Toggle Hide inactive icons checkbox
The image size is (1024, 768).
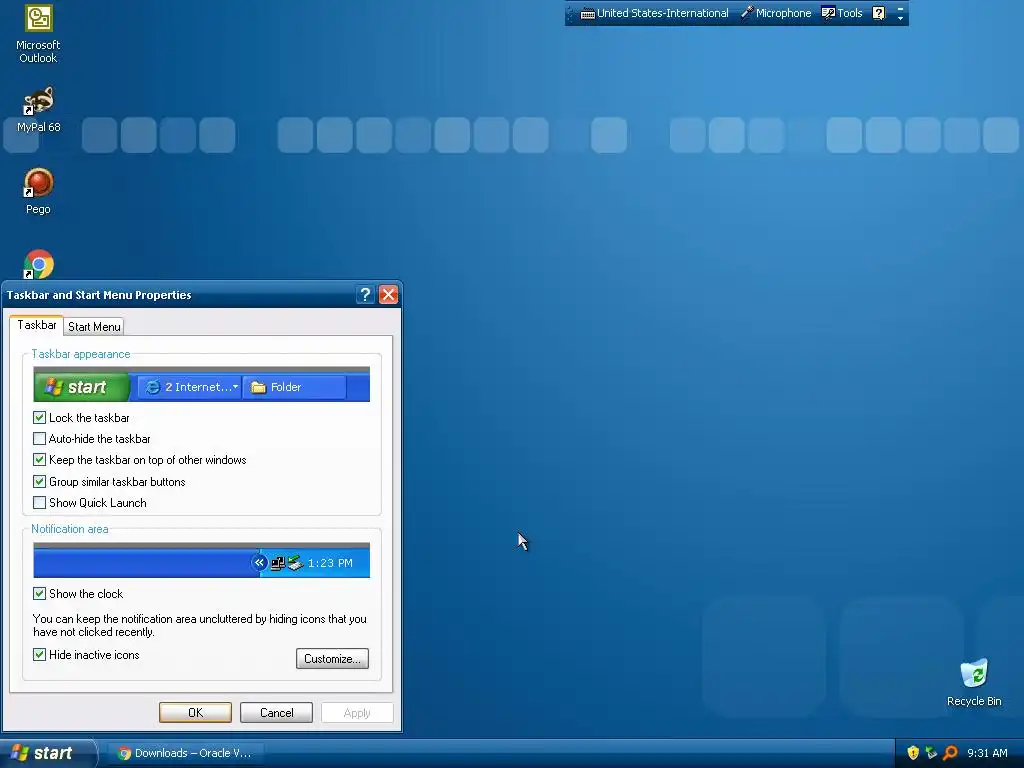point(39,655)
